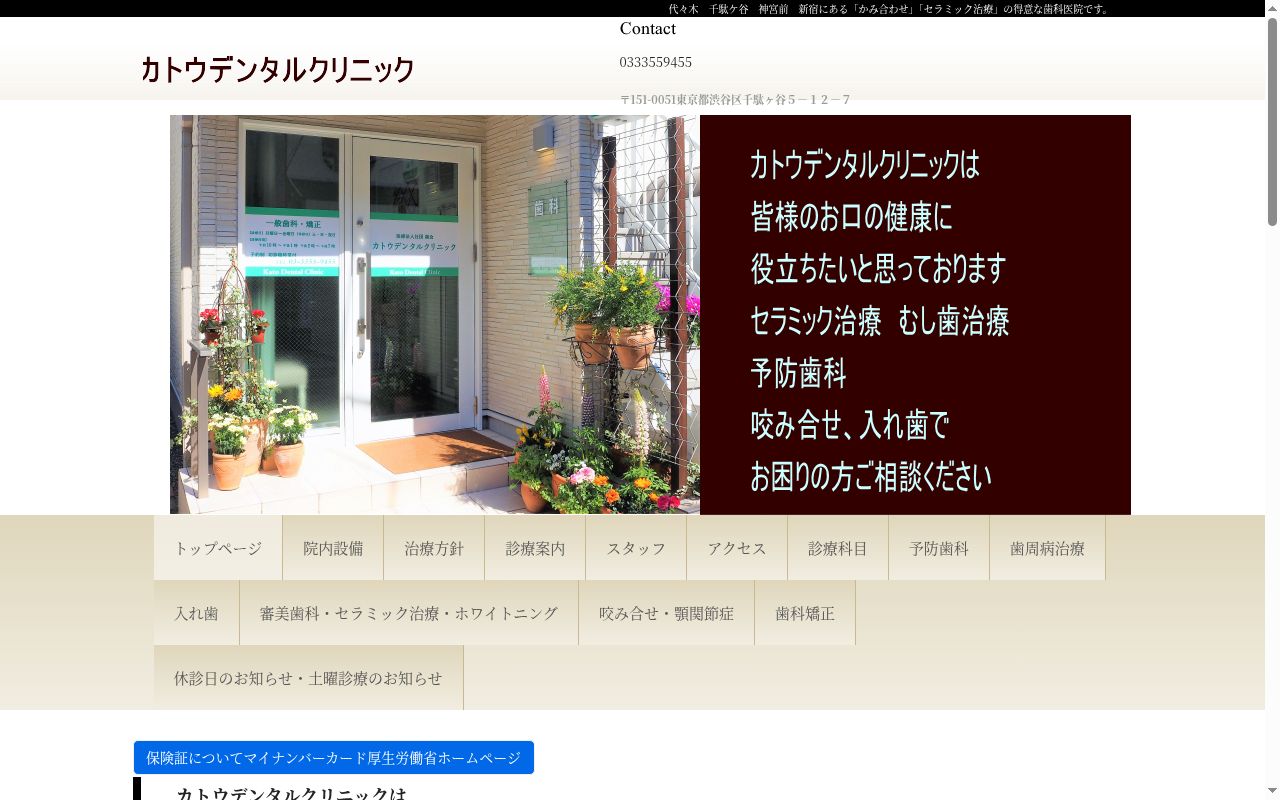Click the カトウデンタルクリニックは heading below the button
Viewport: 1280px width, 800px height.
point(291,793)
